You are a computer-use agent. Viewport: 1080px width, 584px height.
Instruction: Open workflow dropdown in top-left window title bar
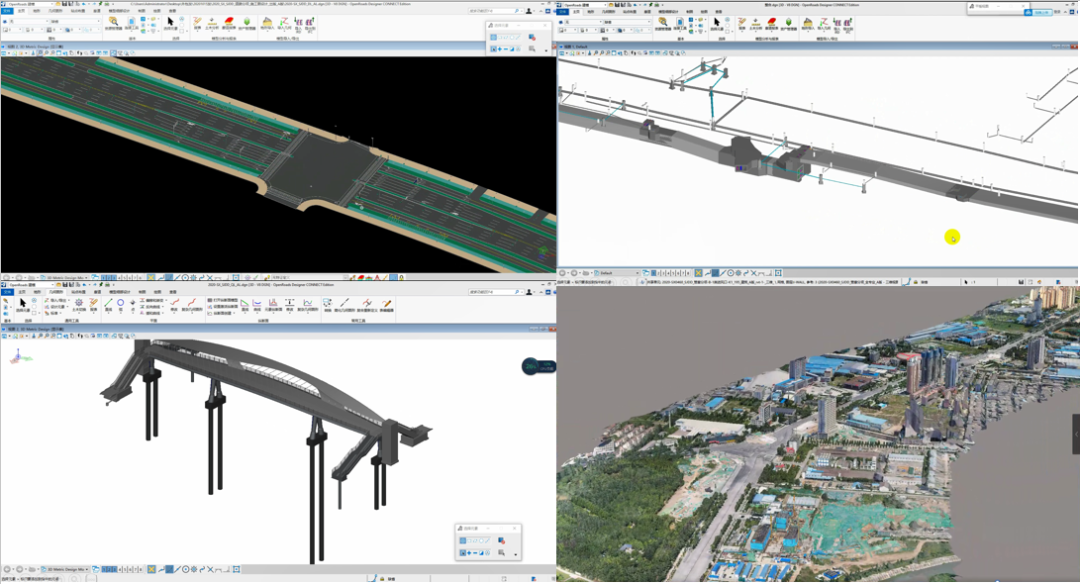pyautogui.click(x=30, y=4)
